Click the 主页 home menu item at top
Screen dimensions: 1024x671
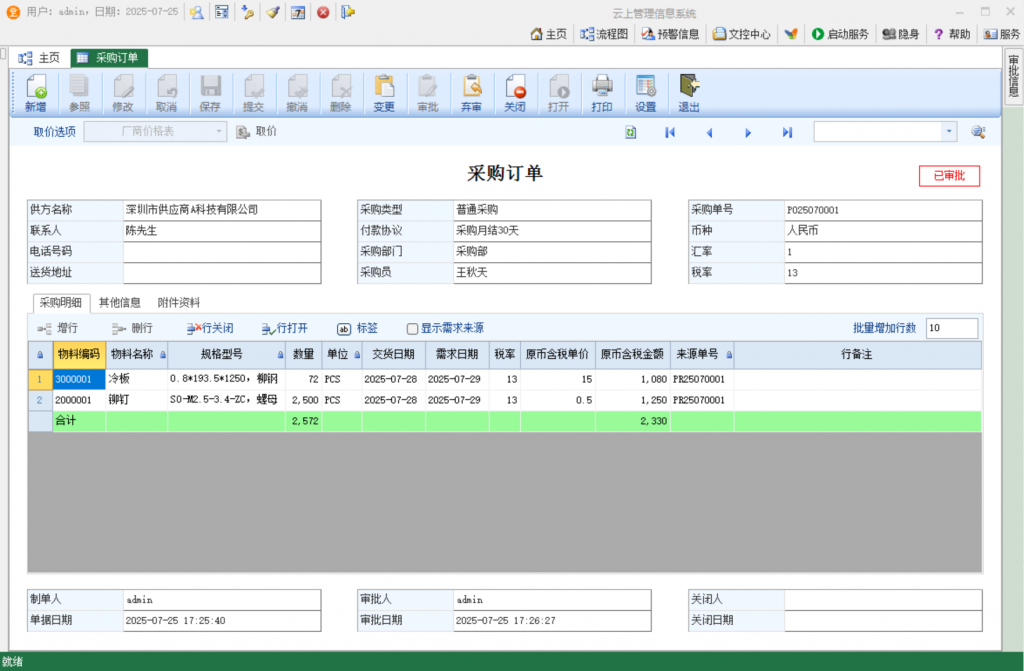tap(549, 34)
